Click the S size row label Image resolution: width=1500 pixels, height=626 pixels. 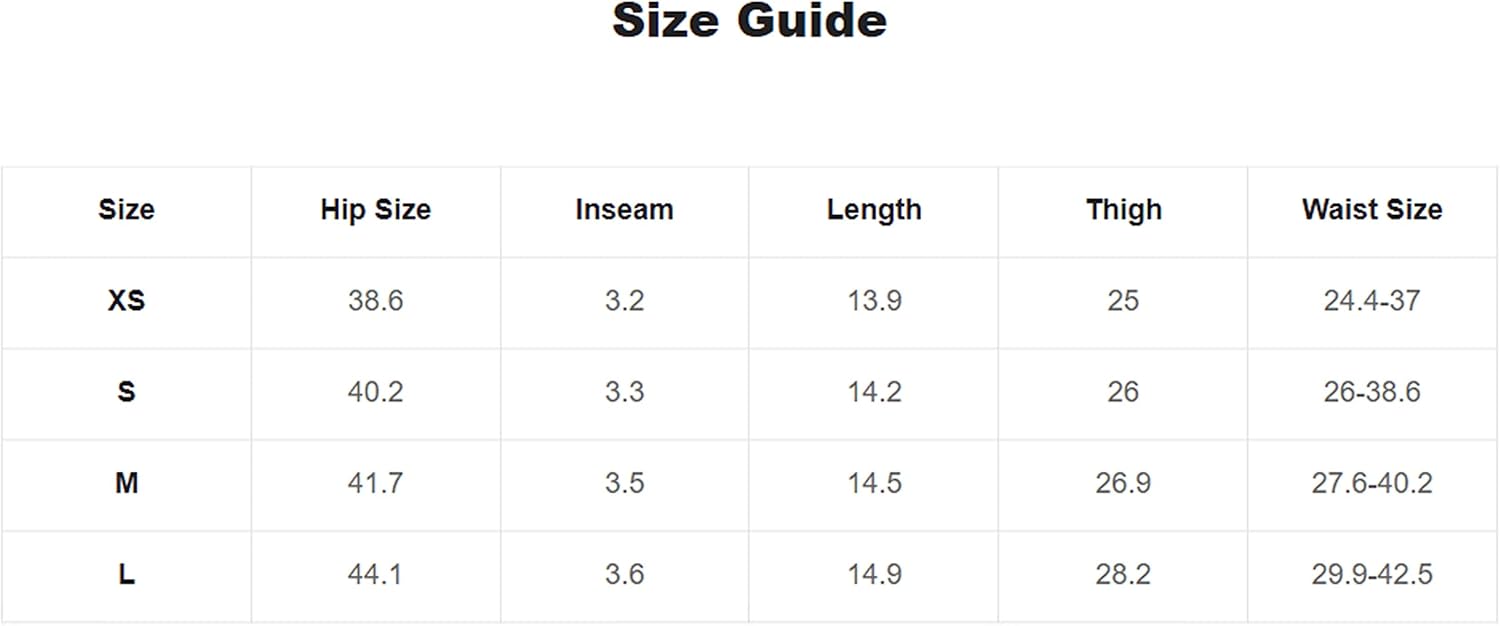coord(126,392)
